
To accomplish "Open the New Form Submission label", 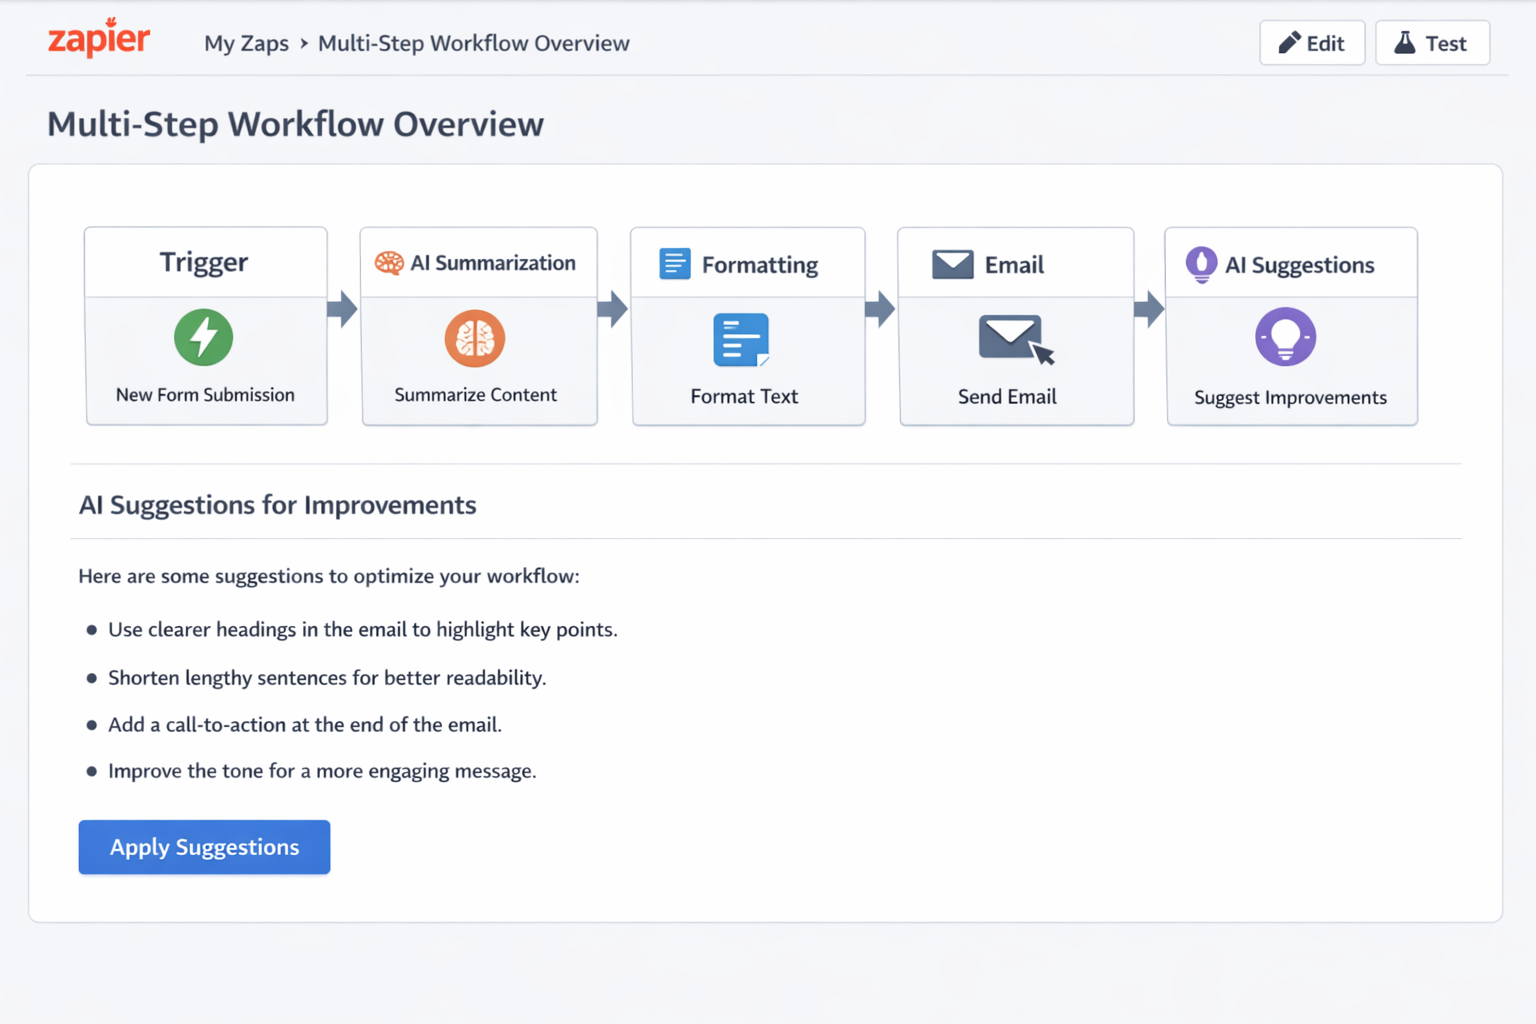I will (x=205, y=395).
